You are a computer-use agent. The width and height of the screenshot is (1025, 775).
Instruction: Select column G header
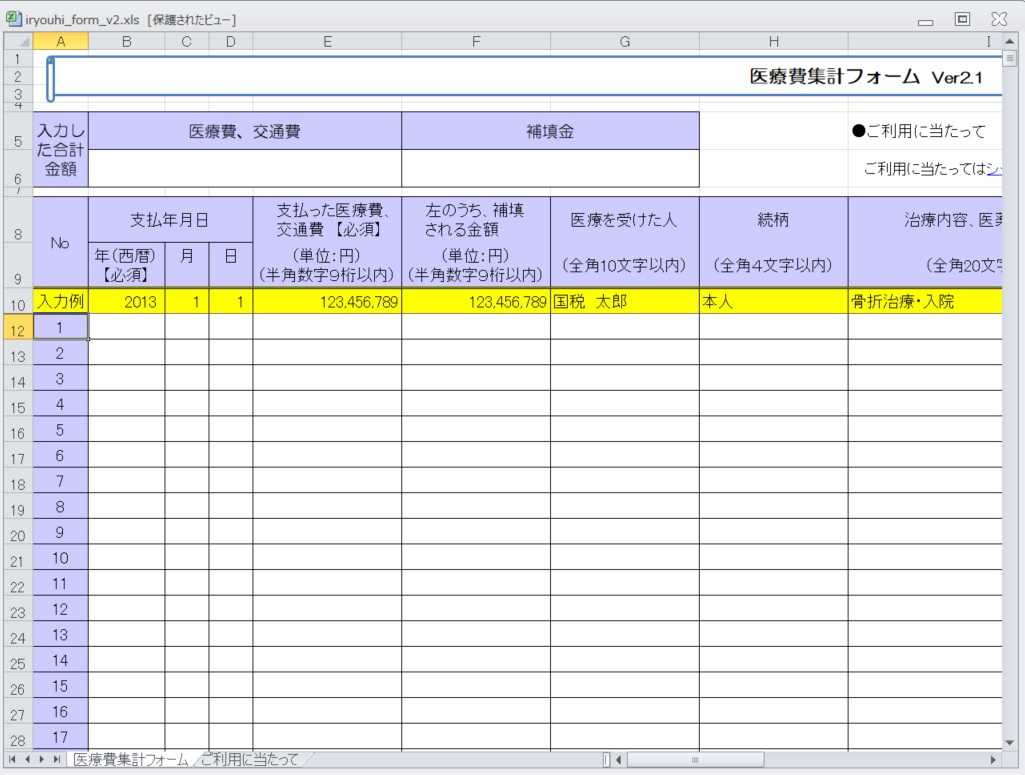click(x=624, y=41)
